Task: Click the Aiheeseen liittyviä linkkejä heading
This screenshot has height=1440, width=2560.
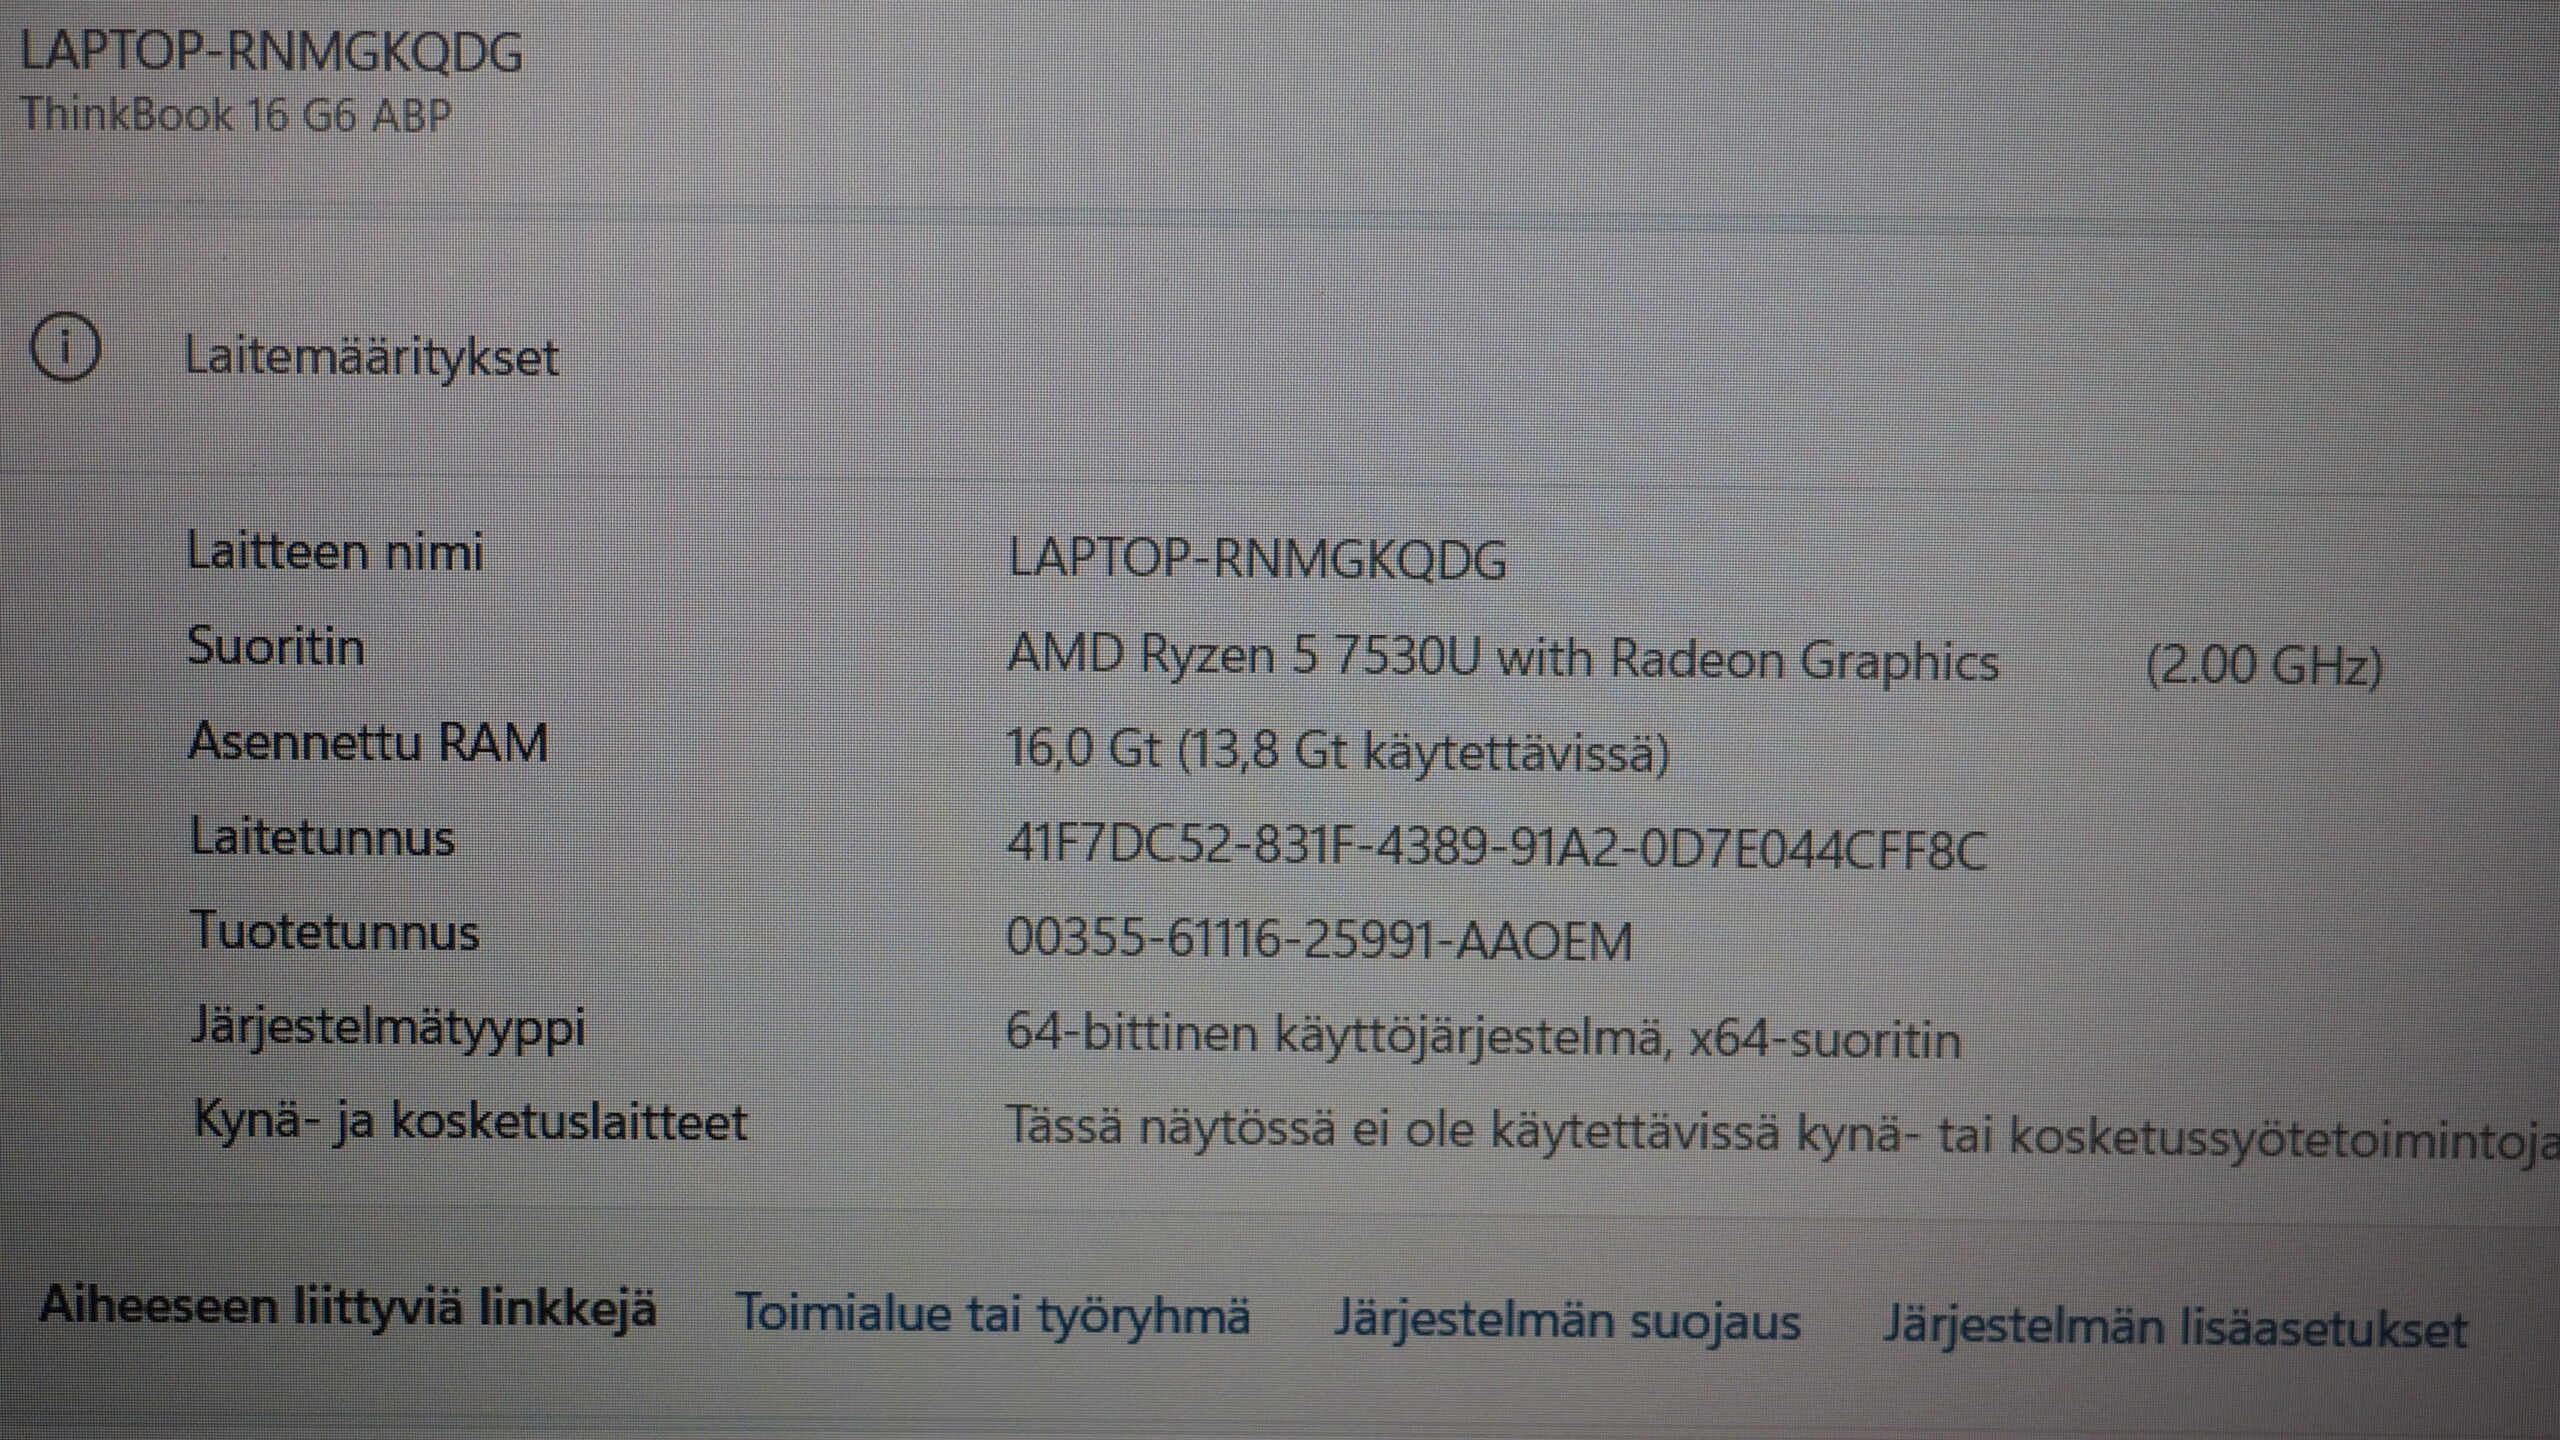Action: coord(348,1307)
